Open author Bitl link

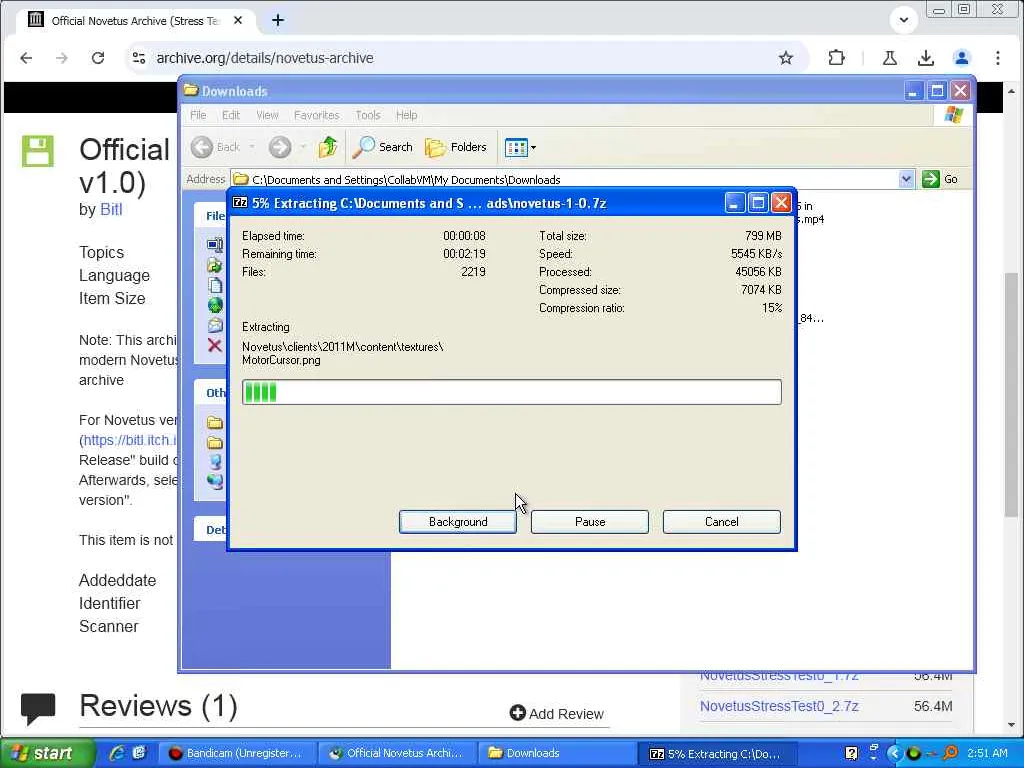(x=111, y=210)
